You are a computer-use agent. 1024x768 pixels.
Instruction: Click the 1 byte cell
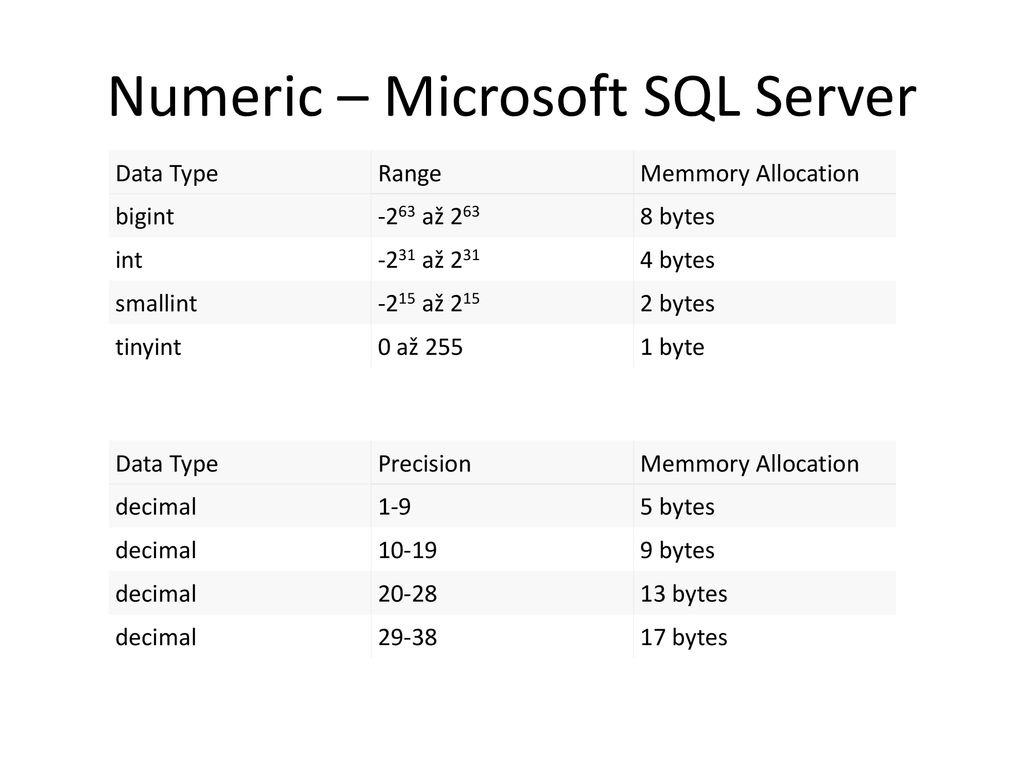click(x=672, y=347)
